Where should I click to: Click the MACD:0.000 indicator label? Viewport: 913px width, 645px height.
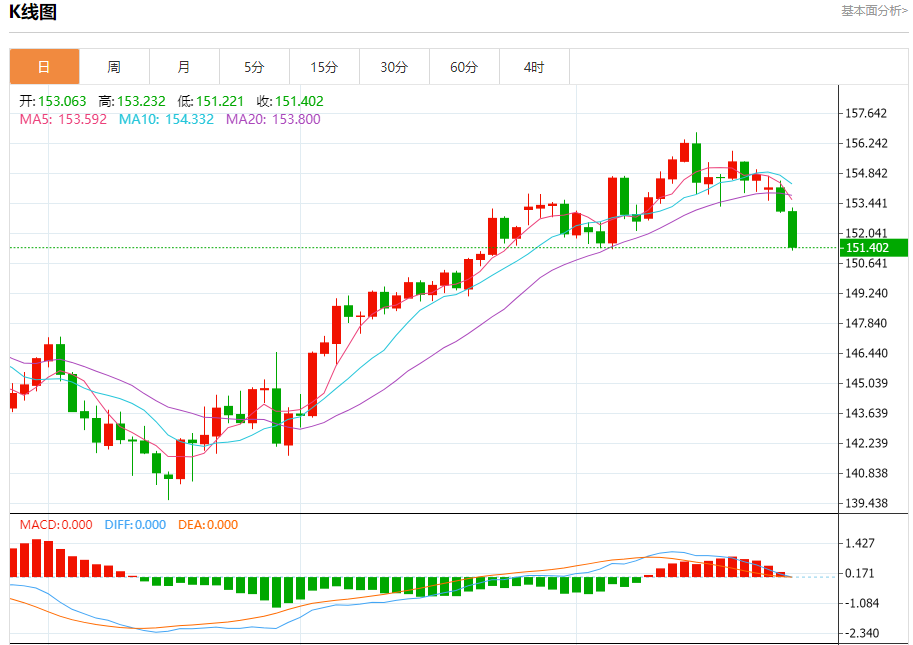pos(56,524)
